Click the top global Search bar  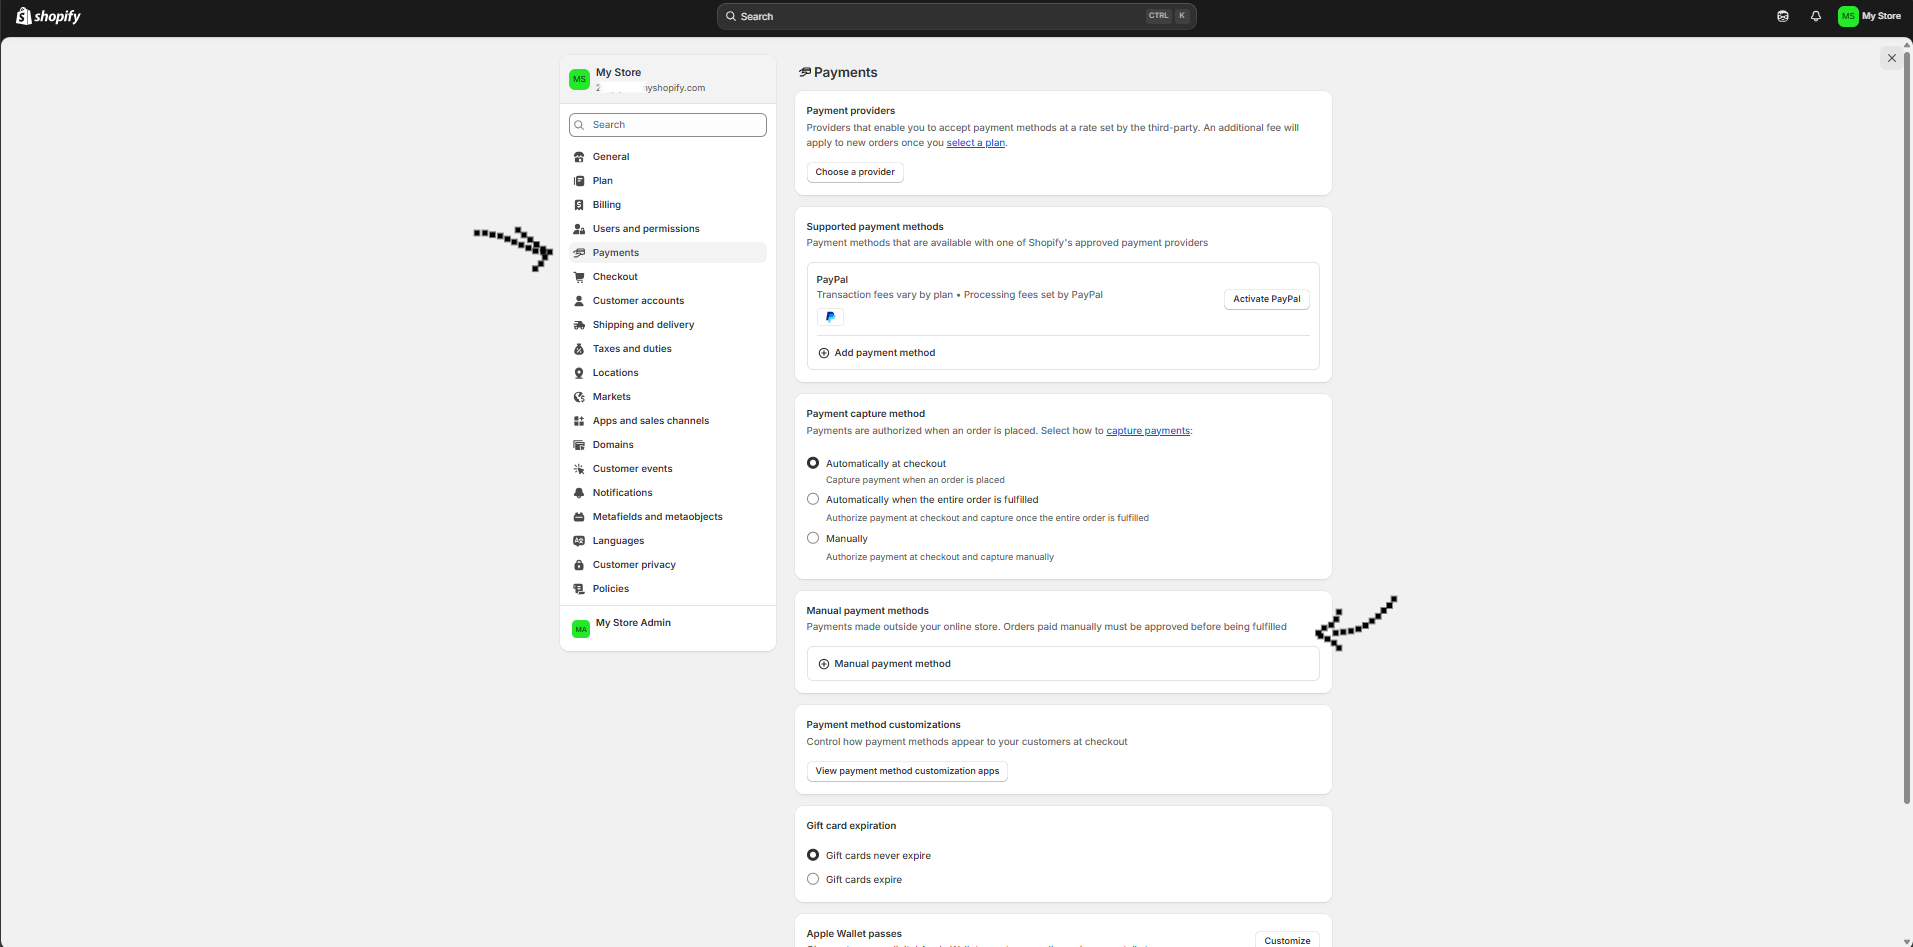click(x=956, y=16)
